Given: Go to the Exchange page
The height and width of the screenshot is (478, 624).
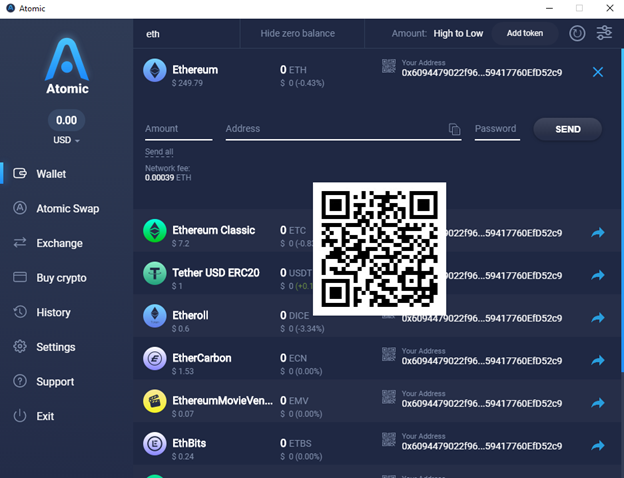Looking at the screenshot, I should coord(59,243).
